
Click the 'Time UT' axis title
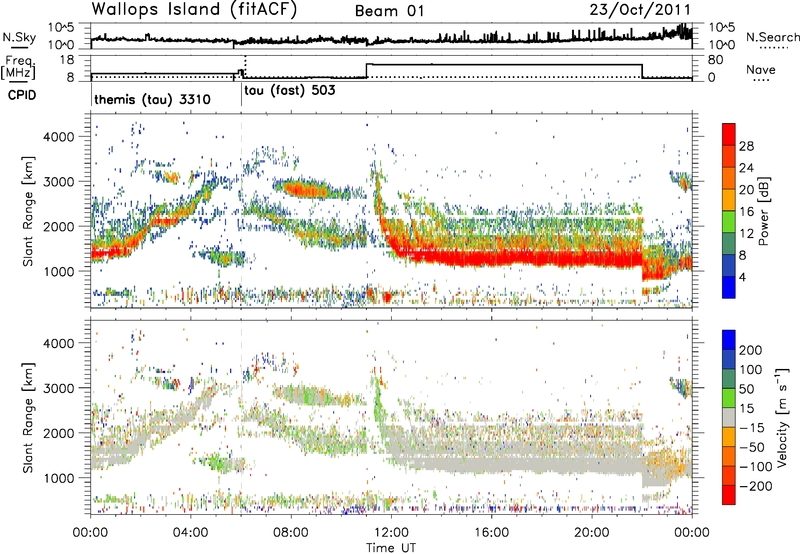pos(391,547)
